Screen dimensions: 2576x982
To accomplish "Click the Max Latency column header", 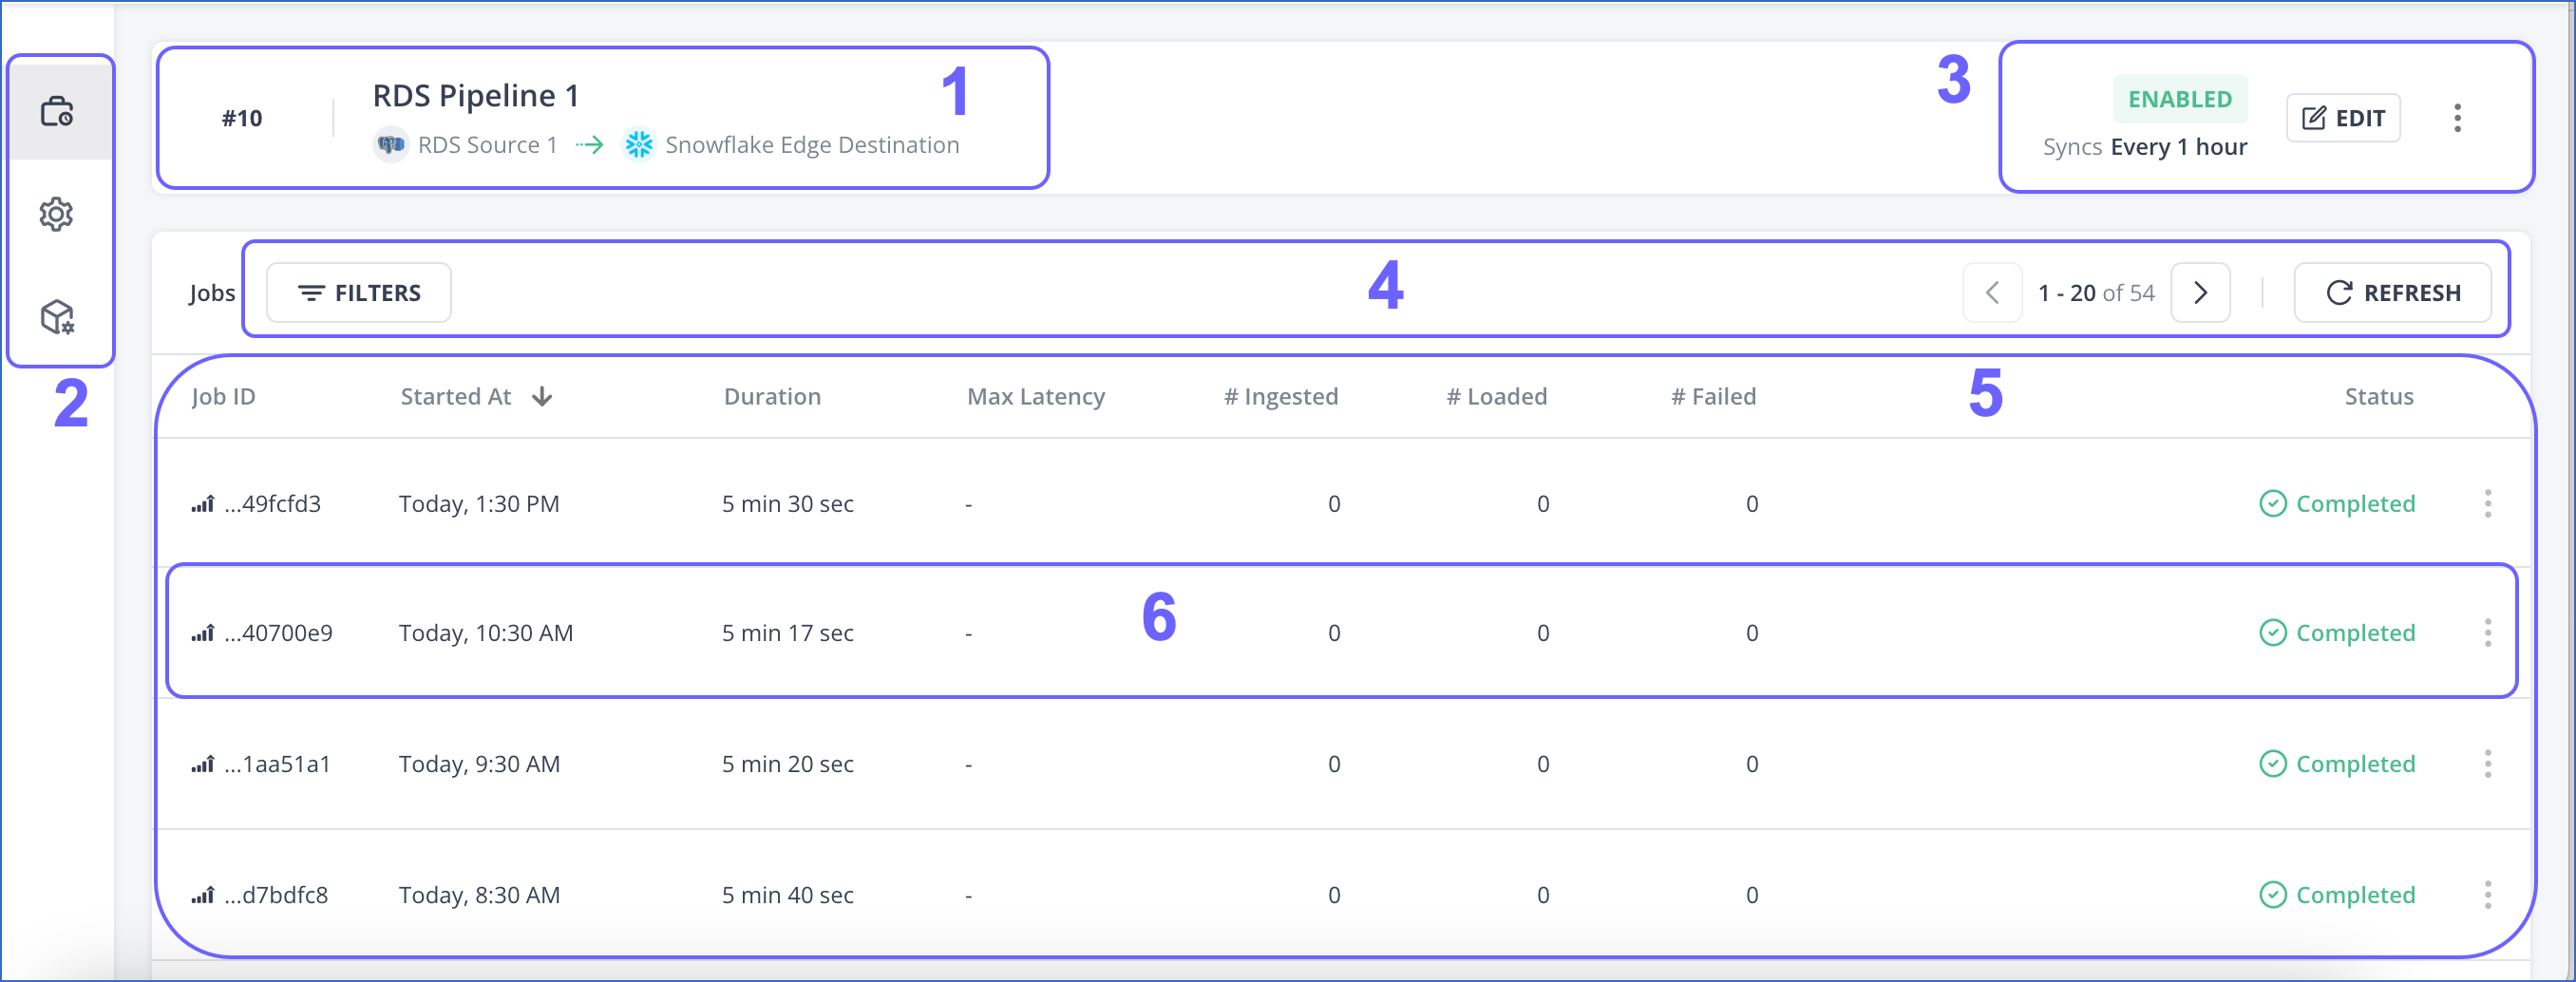I will pos(1036,397).
